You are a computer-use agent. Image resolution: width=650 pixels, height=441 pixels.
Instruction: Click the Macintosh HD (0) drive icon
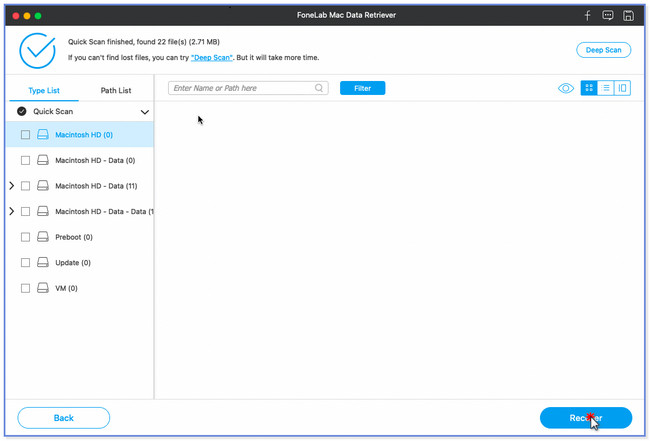click(43, 134)
